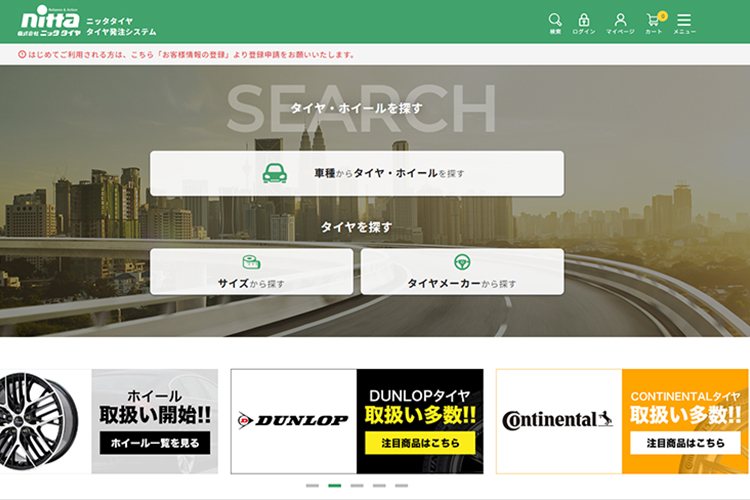Open the login lock icon

[x=584, y=23]
